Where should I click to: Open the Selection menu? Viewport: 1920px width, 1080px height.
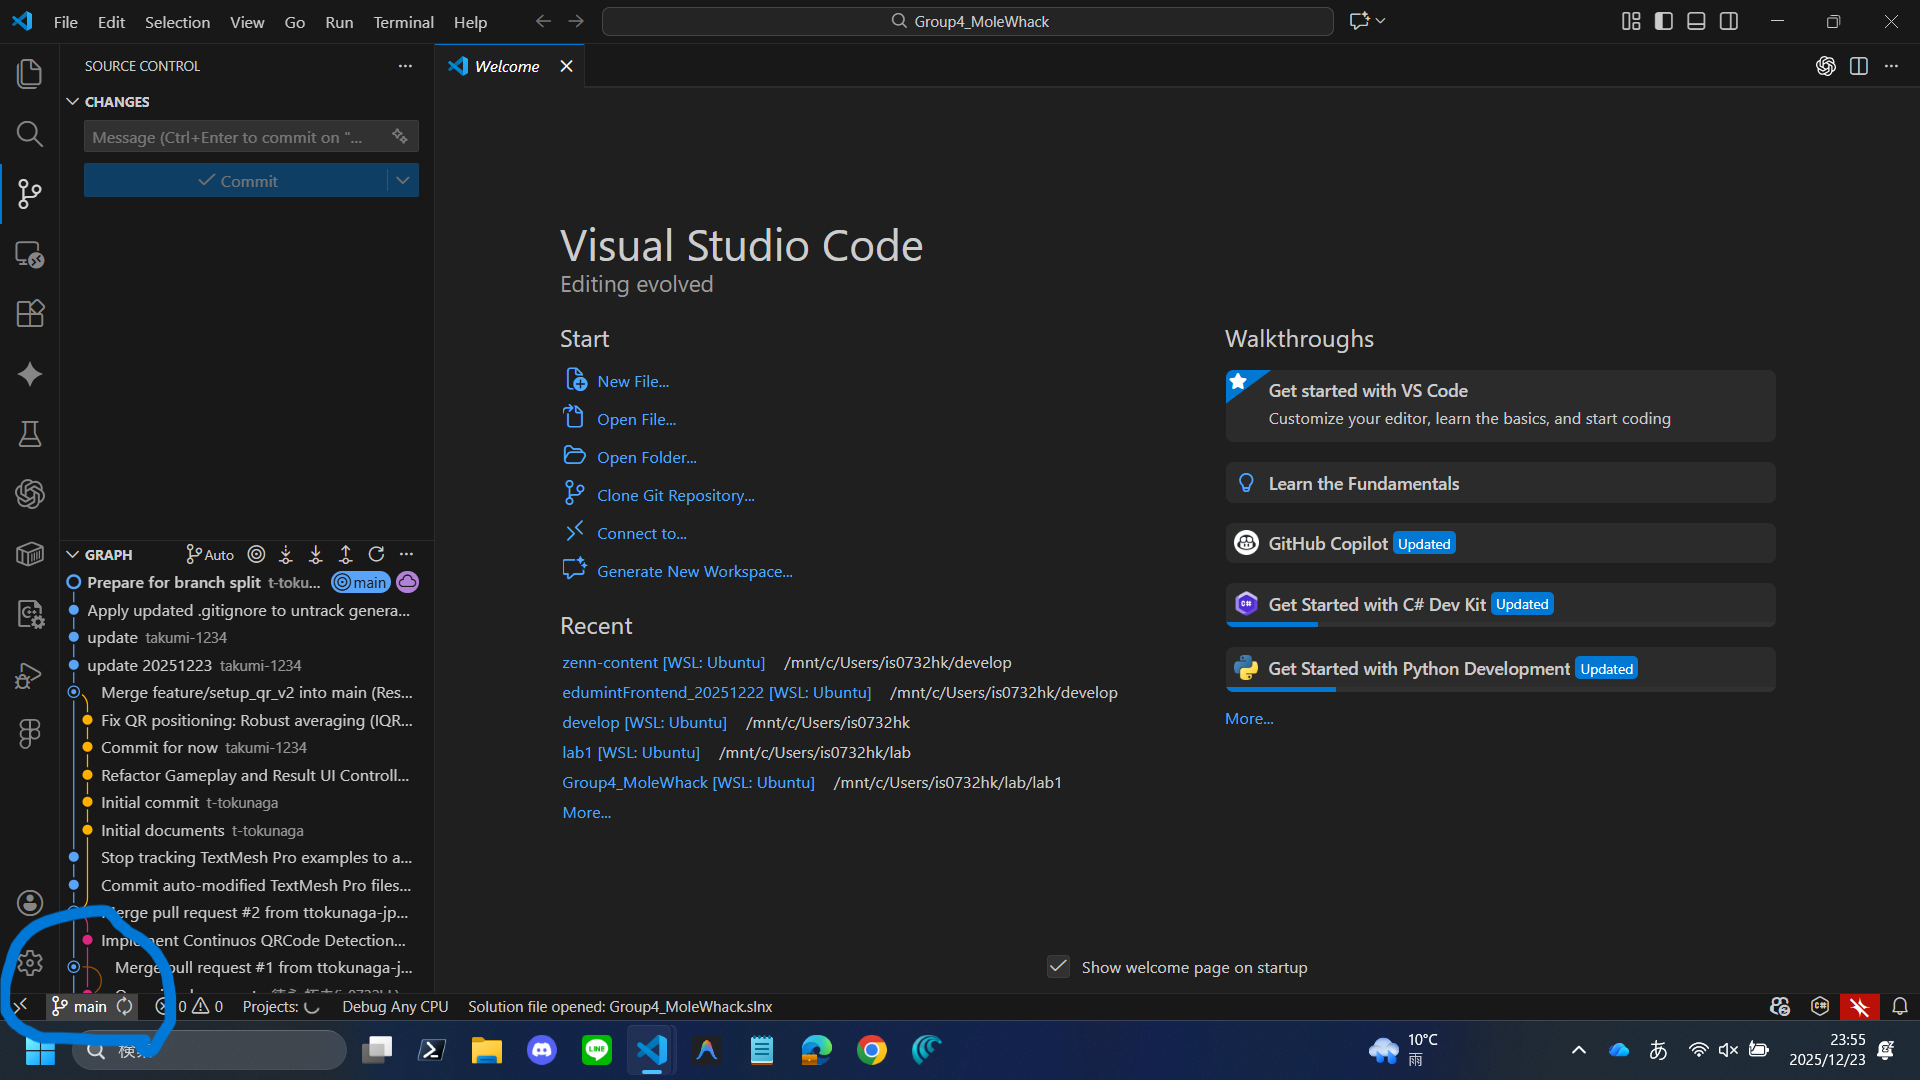177,22
